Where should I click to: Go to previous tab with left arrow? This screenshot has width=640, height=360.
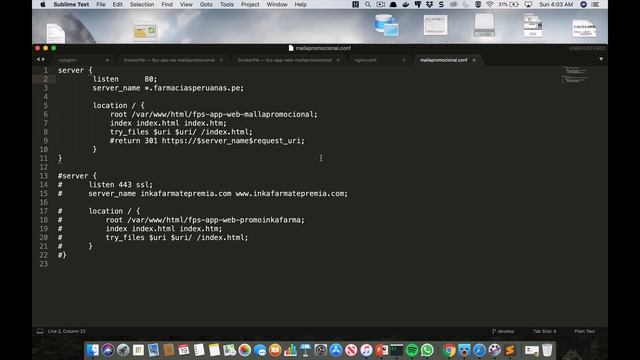pos(38,60)
